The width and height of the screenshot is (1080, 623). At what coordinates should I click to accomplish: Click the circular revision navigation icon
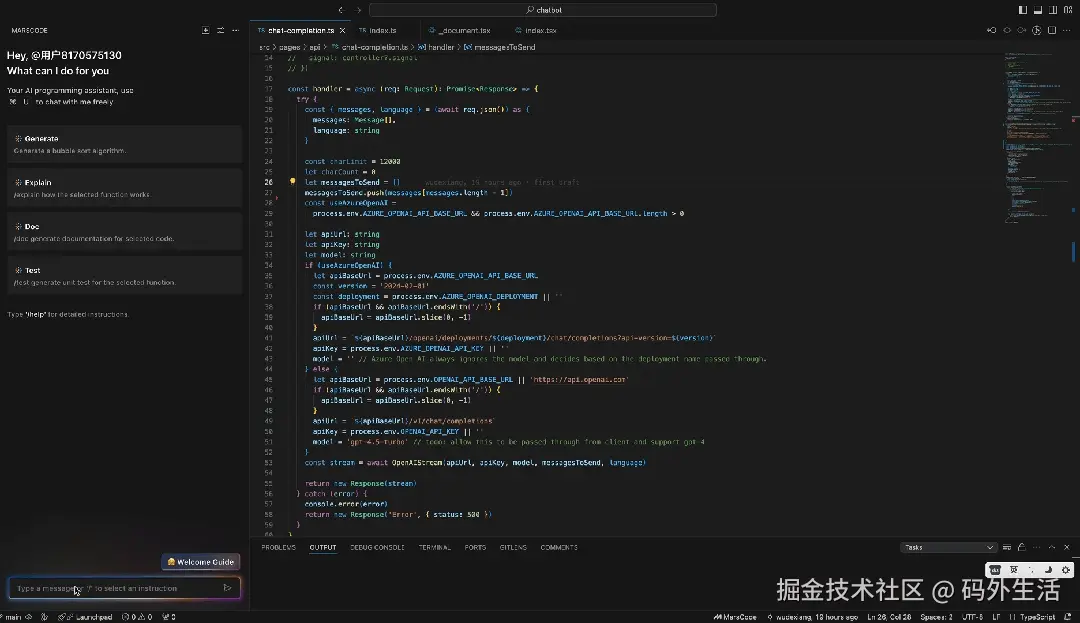[1007, 30]
